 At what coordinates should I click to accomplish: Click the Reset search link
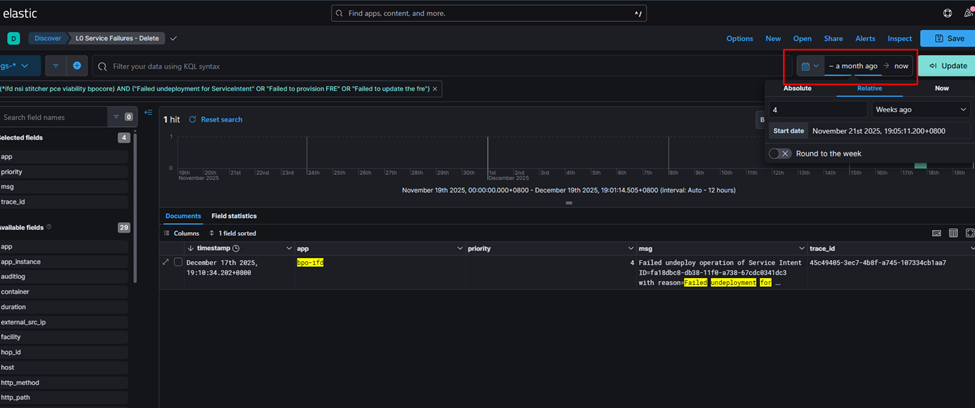tap(221, 119)
